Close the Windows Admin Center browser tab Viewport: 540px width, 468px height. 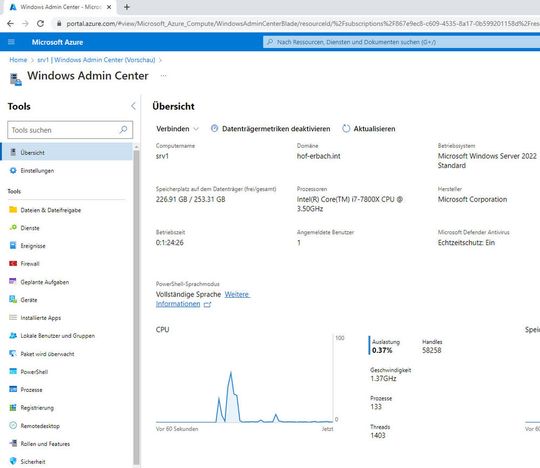pos(109,7)
